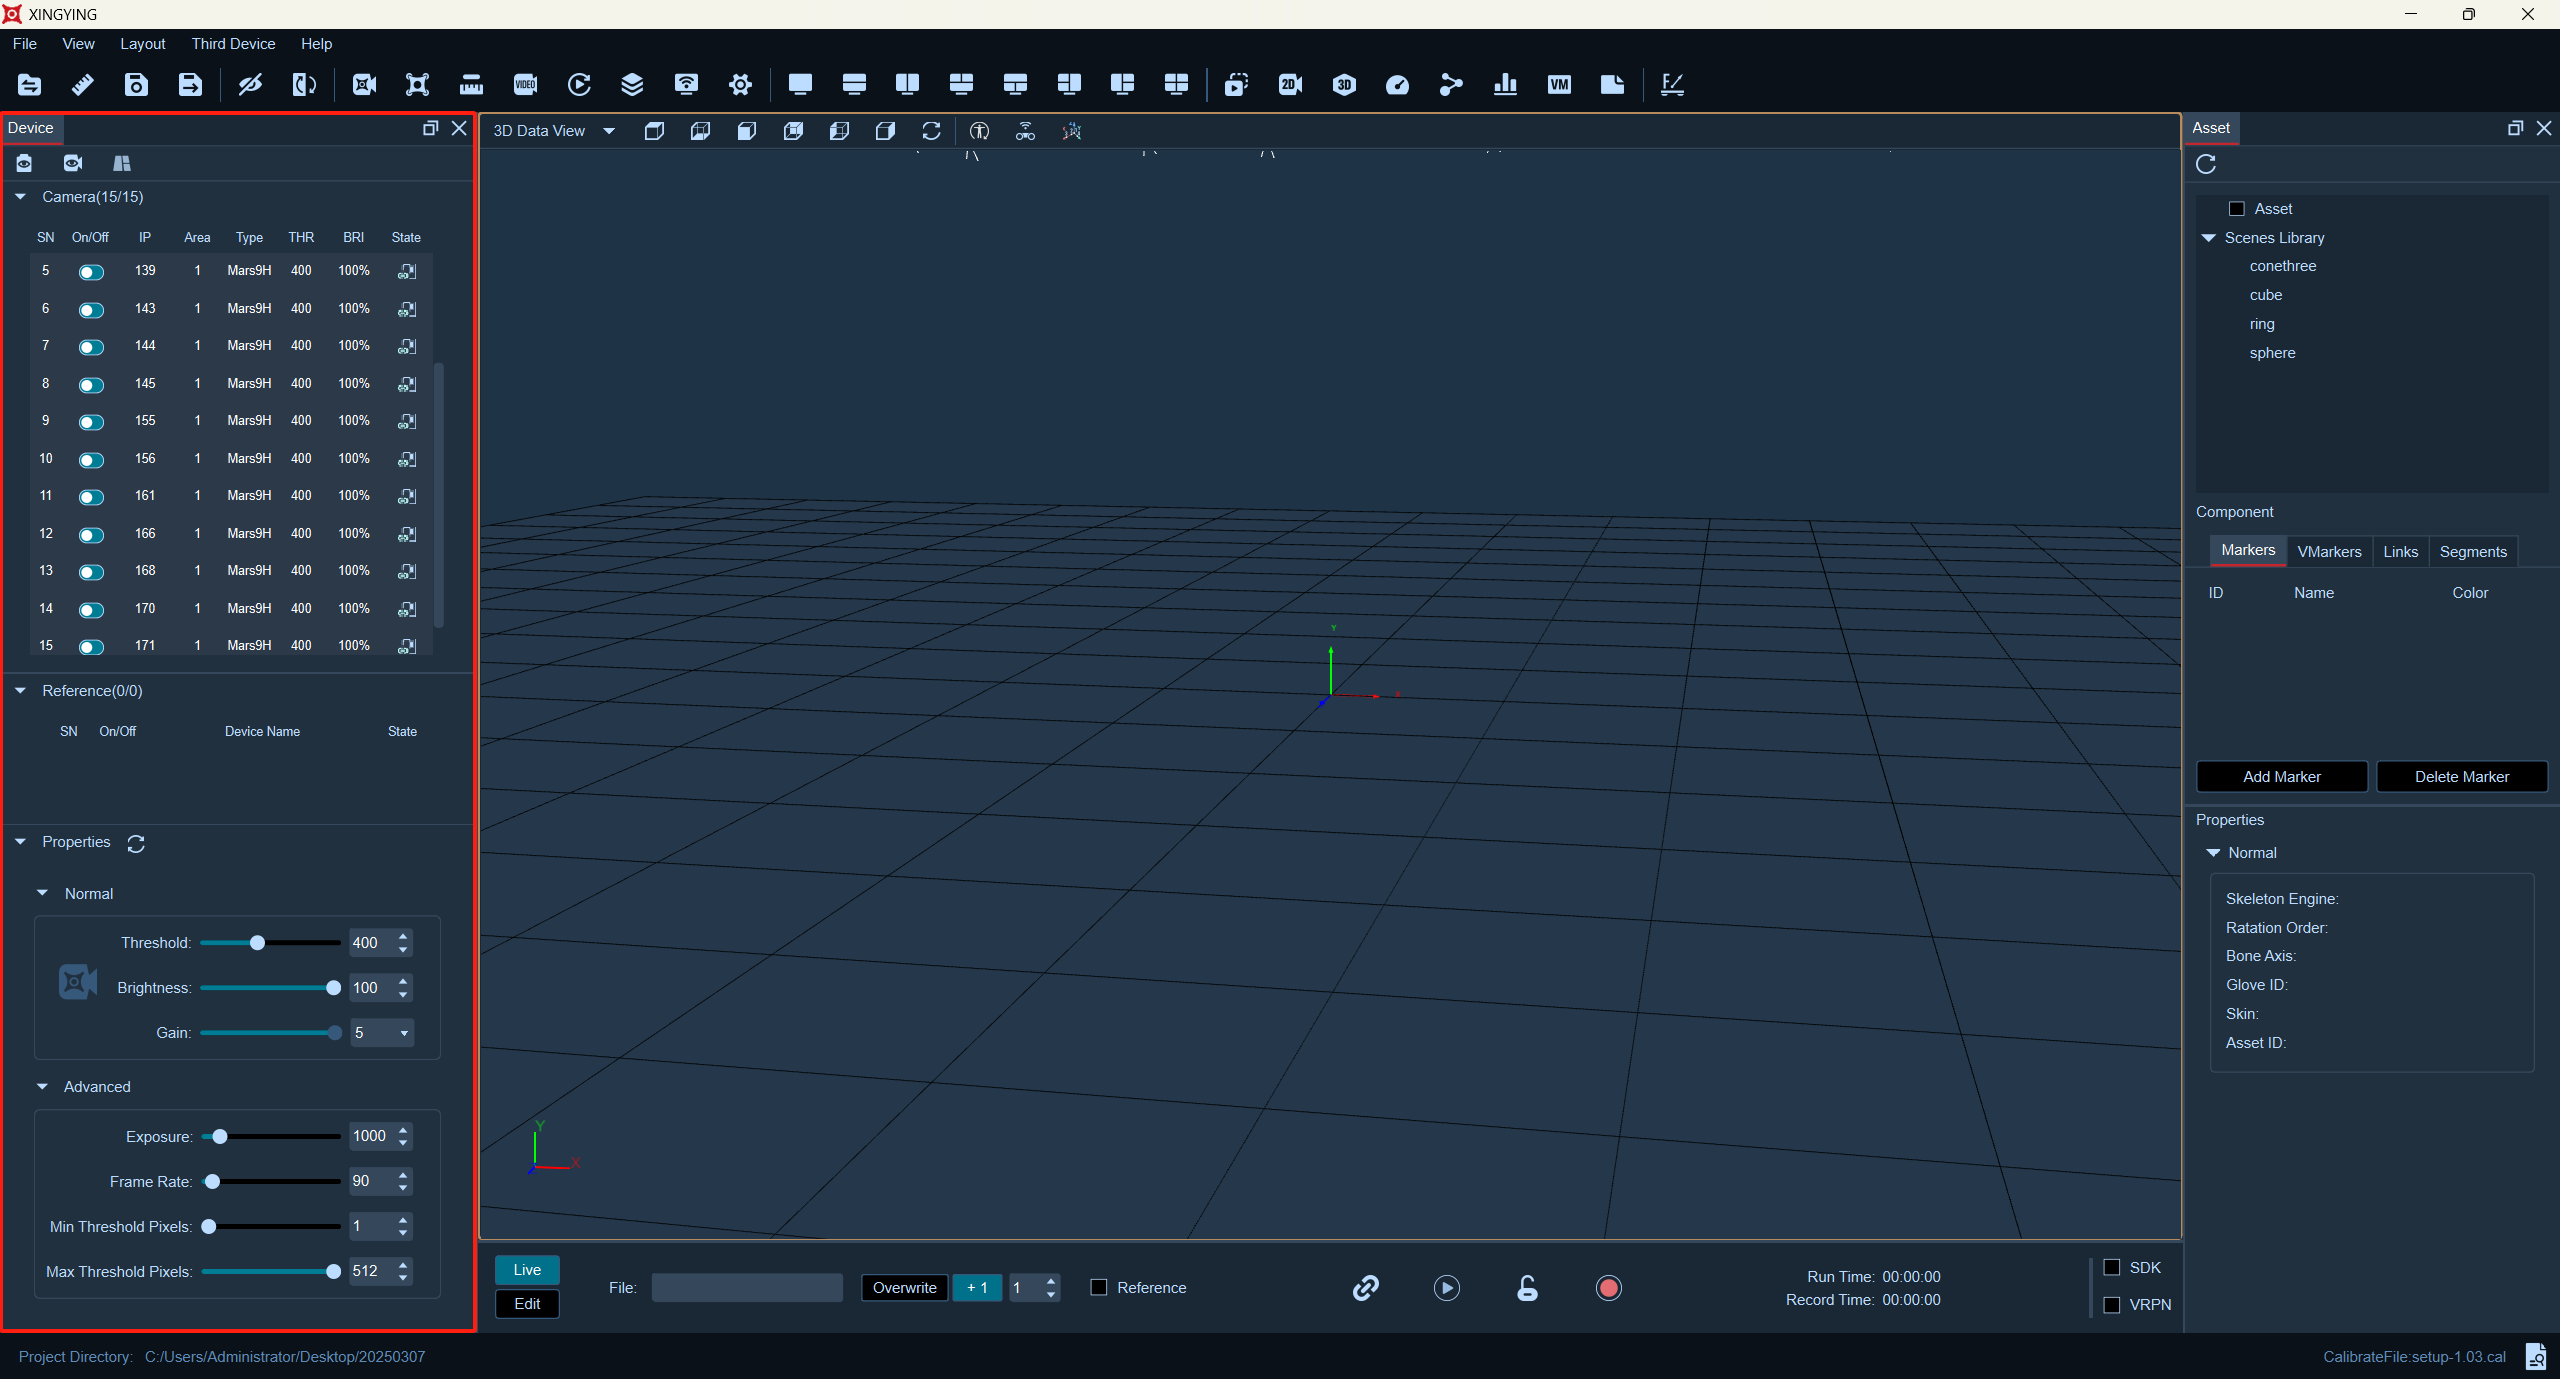Switch to the VMarkers tab
This screenshot has width=2560, height=1379.
(x=2329, y=552)
